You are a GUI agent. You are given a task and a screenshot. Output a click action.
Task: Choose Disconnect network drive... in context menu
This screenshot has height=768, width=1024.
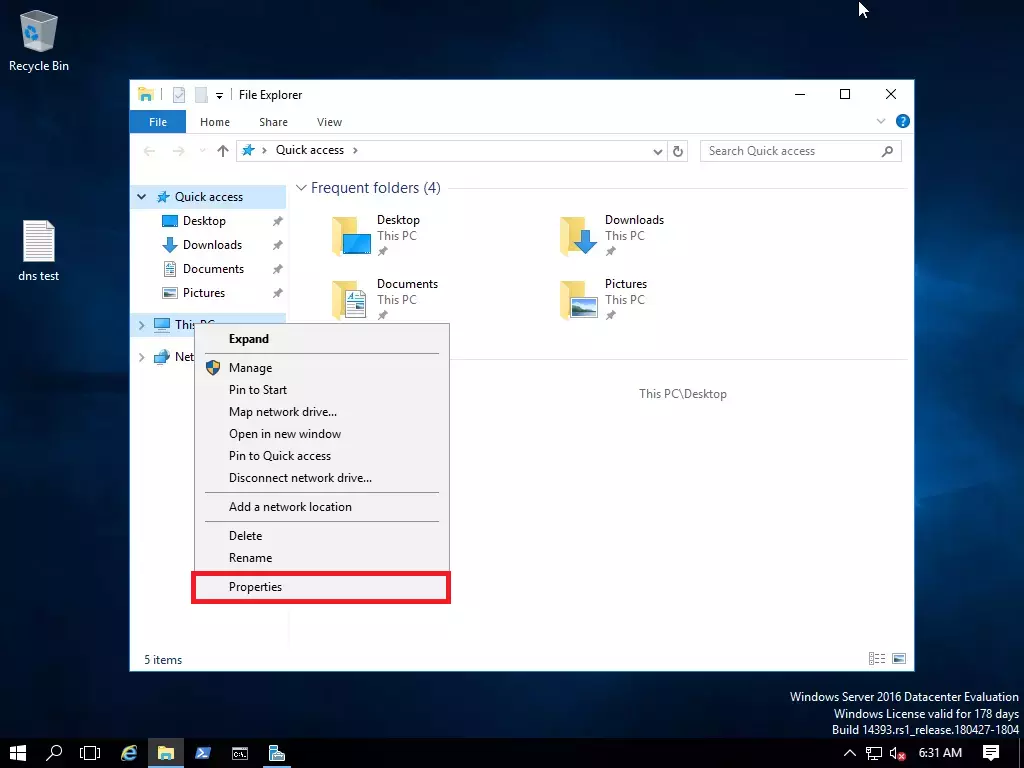(321, 478)
